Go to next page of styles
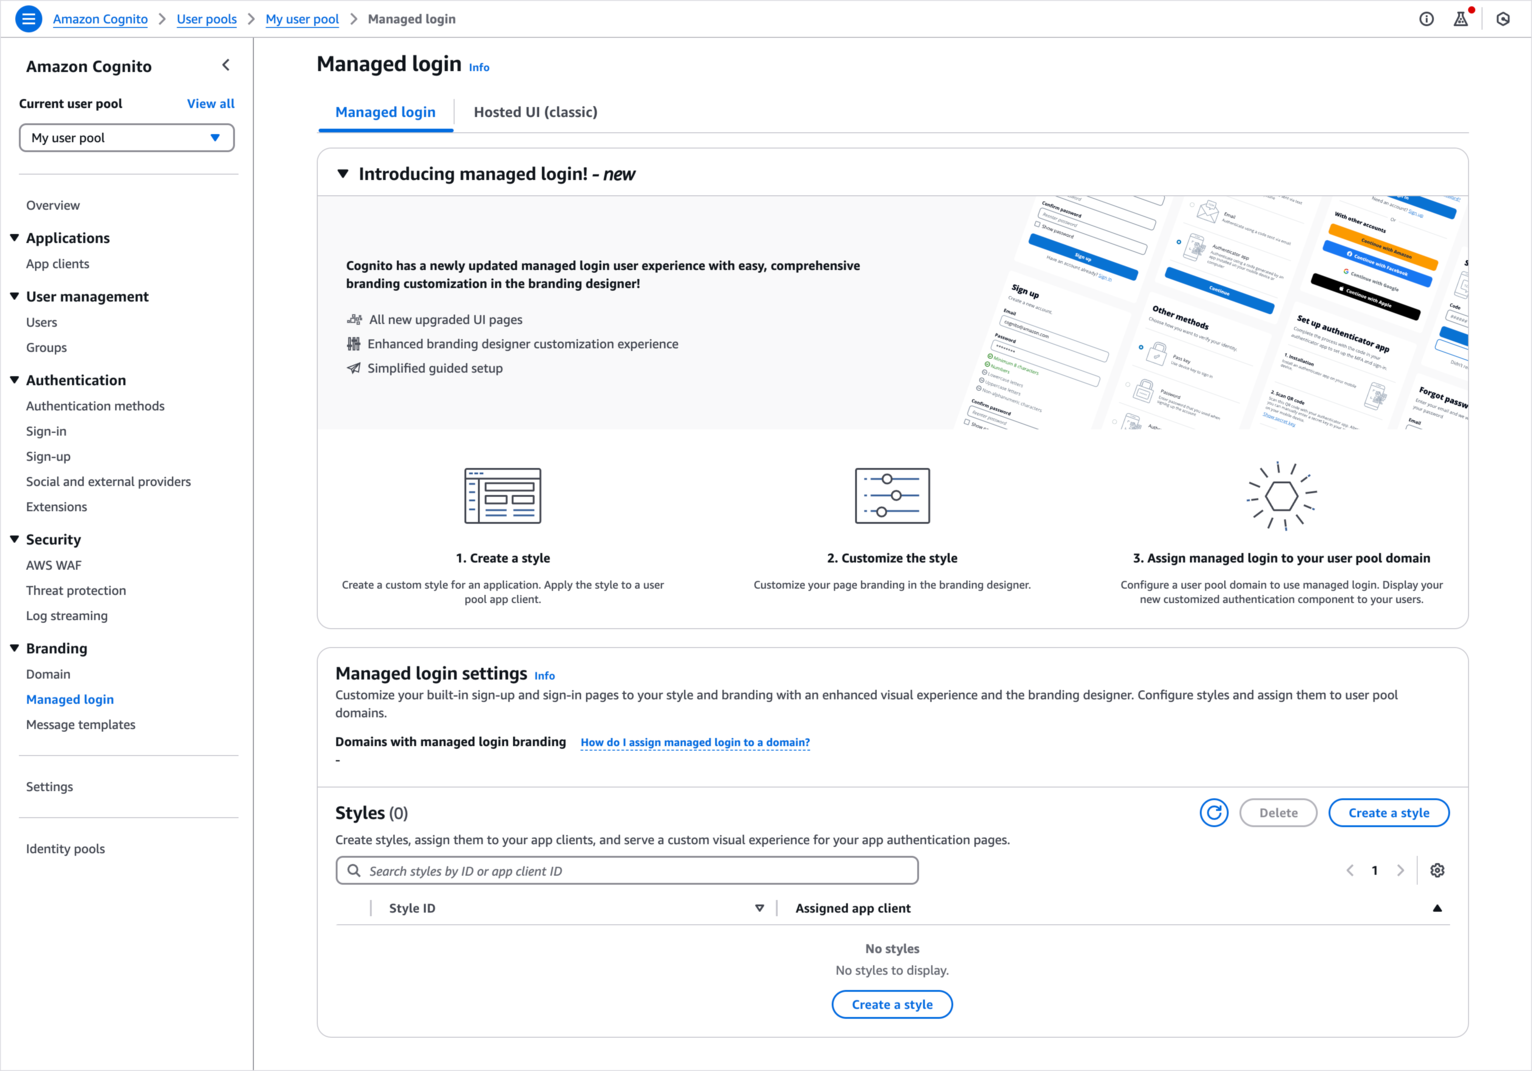Screen dimensions: 1532x1071 point(1400,870)
